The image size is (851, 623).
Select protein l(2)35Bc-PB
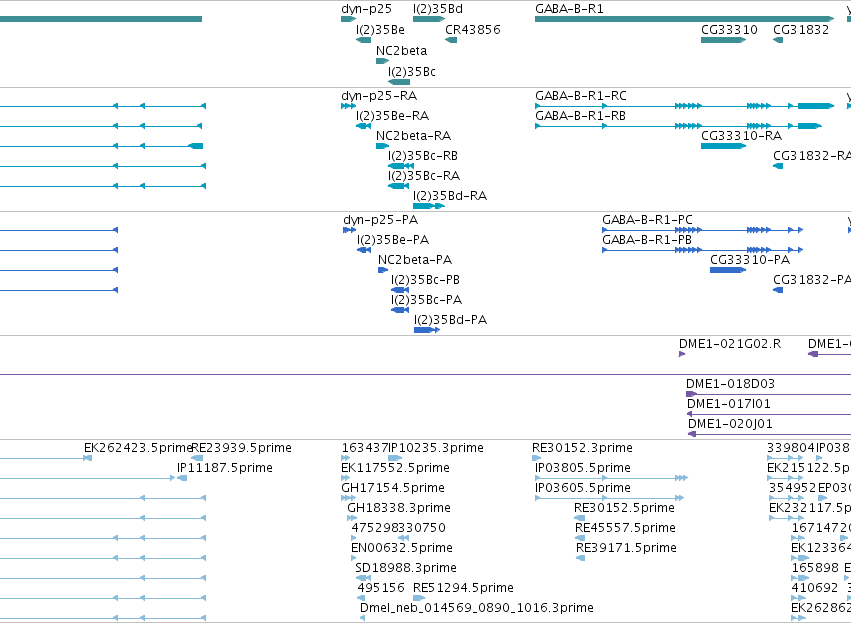coord(426,280)
